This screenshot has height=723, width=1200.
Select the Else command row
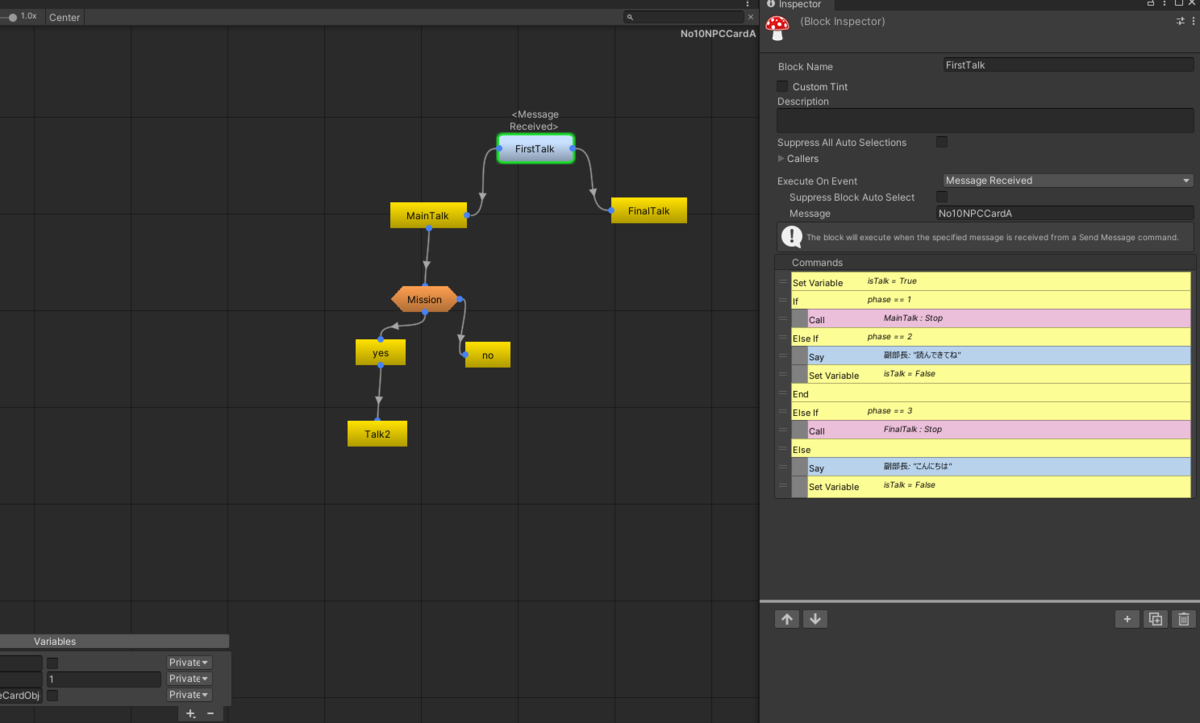991,449
